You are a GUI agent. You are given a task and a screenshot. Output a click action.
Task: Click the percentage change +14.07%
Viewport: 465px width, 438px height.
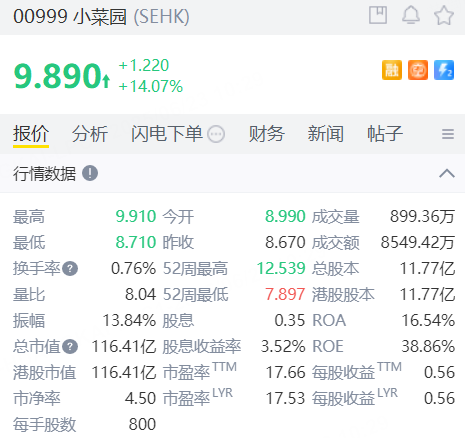(x=151, y=86)
